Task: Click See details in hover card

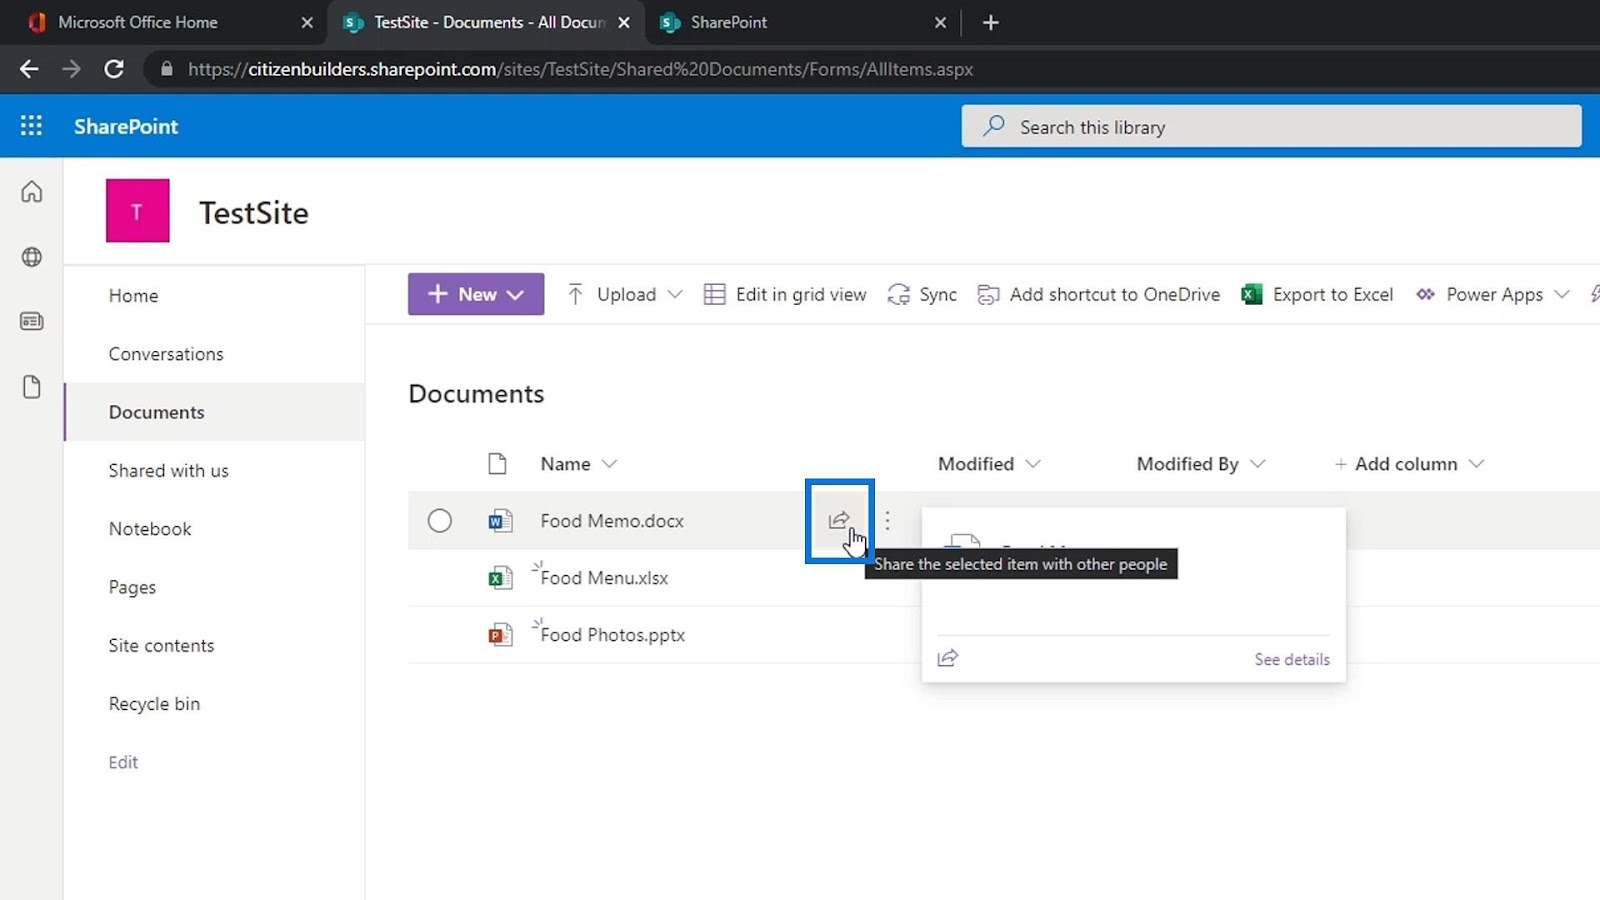Action: [x=1292, y=659]
